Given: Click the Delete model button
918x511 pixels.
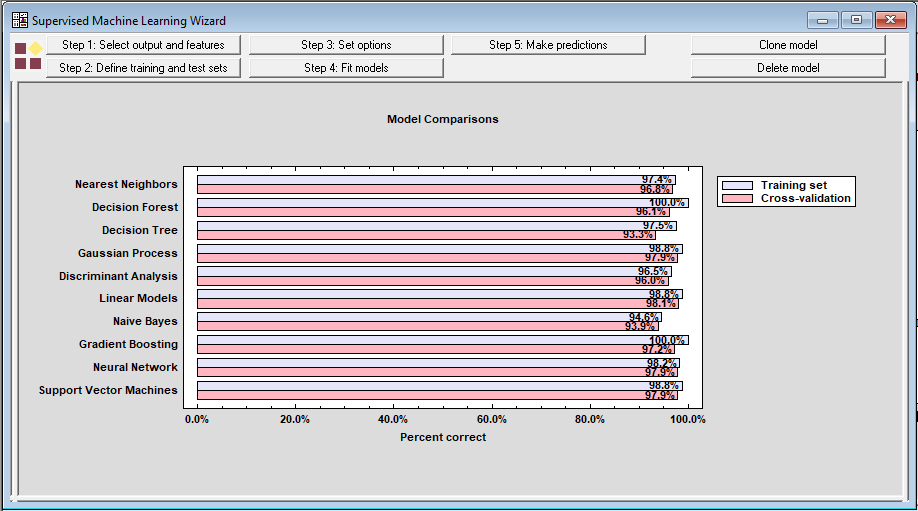Looking at the screenshot, I should coord(788,68).
